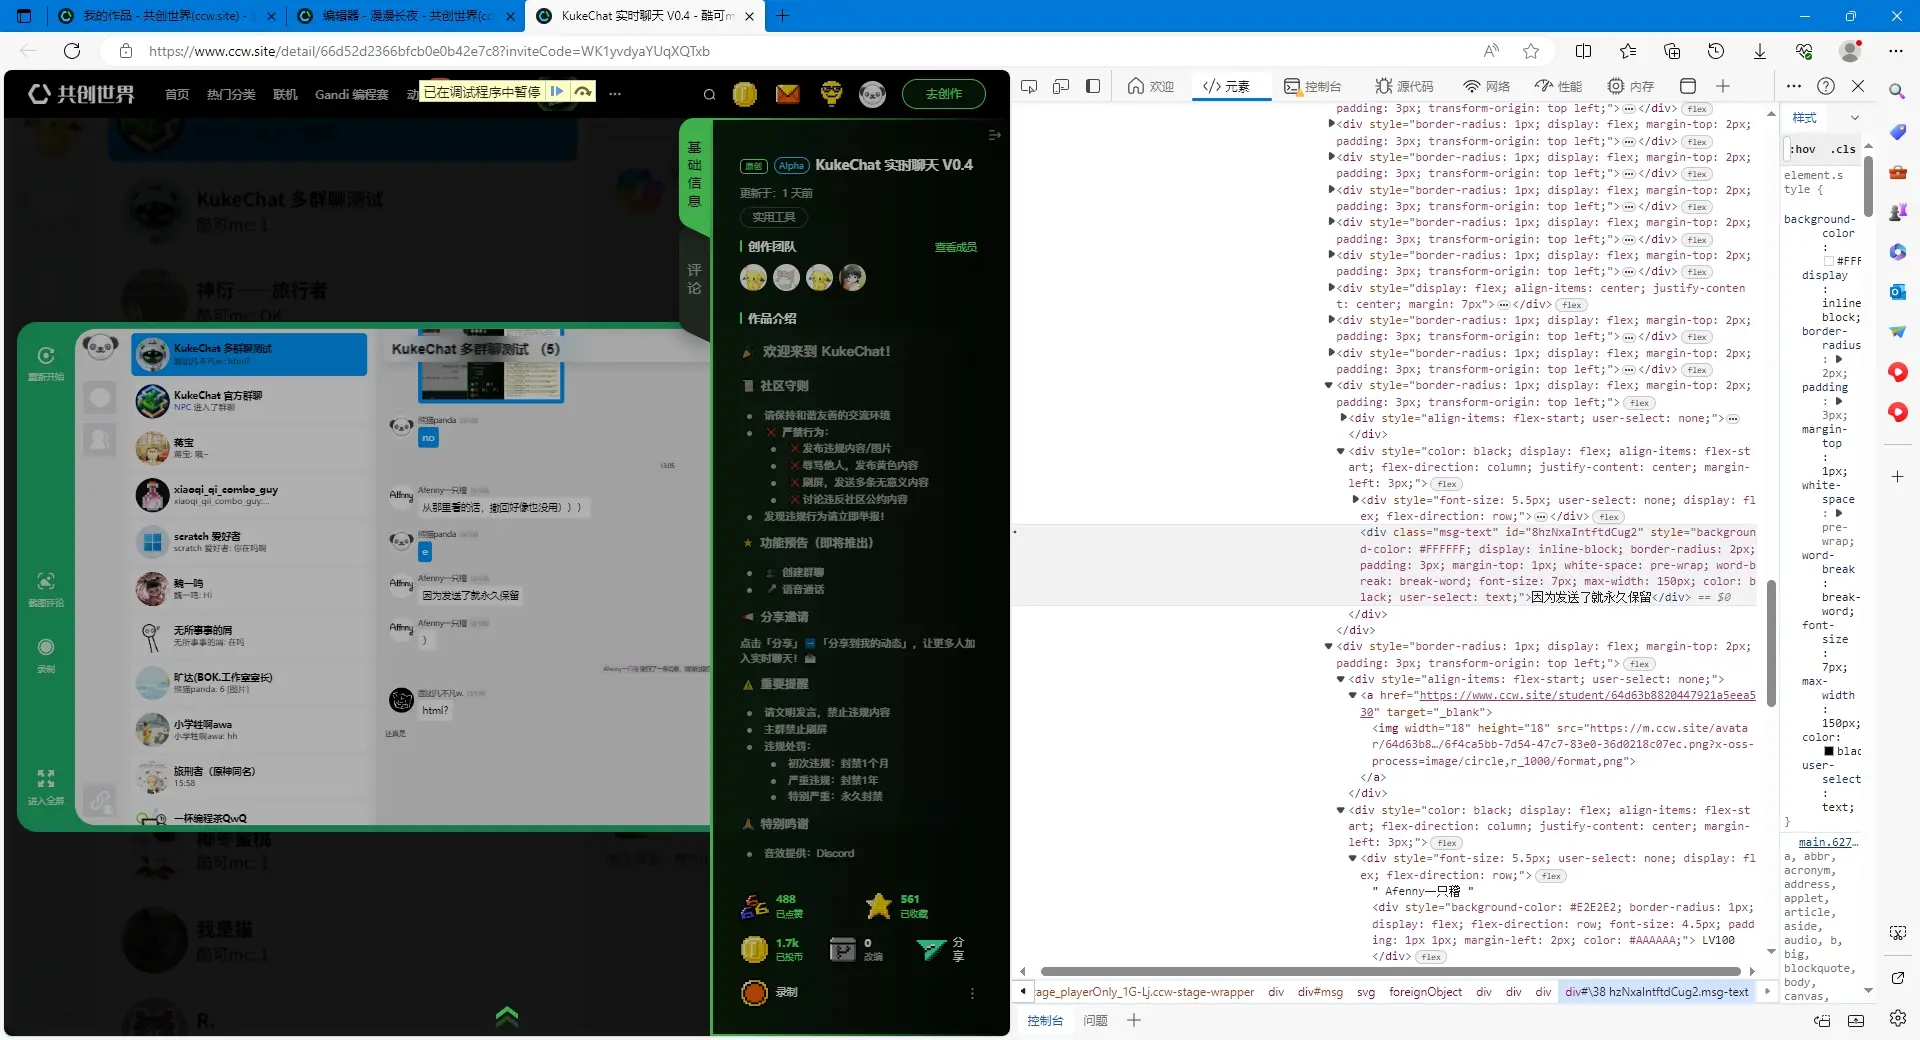
Task: Open the site search magnifier icon
Action: [709, 95]
